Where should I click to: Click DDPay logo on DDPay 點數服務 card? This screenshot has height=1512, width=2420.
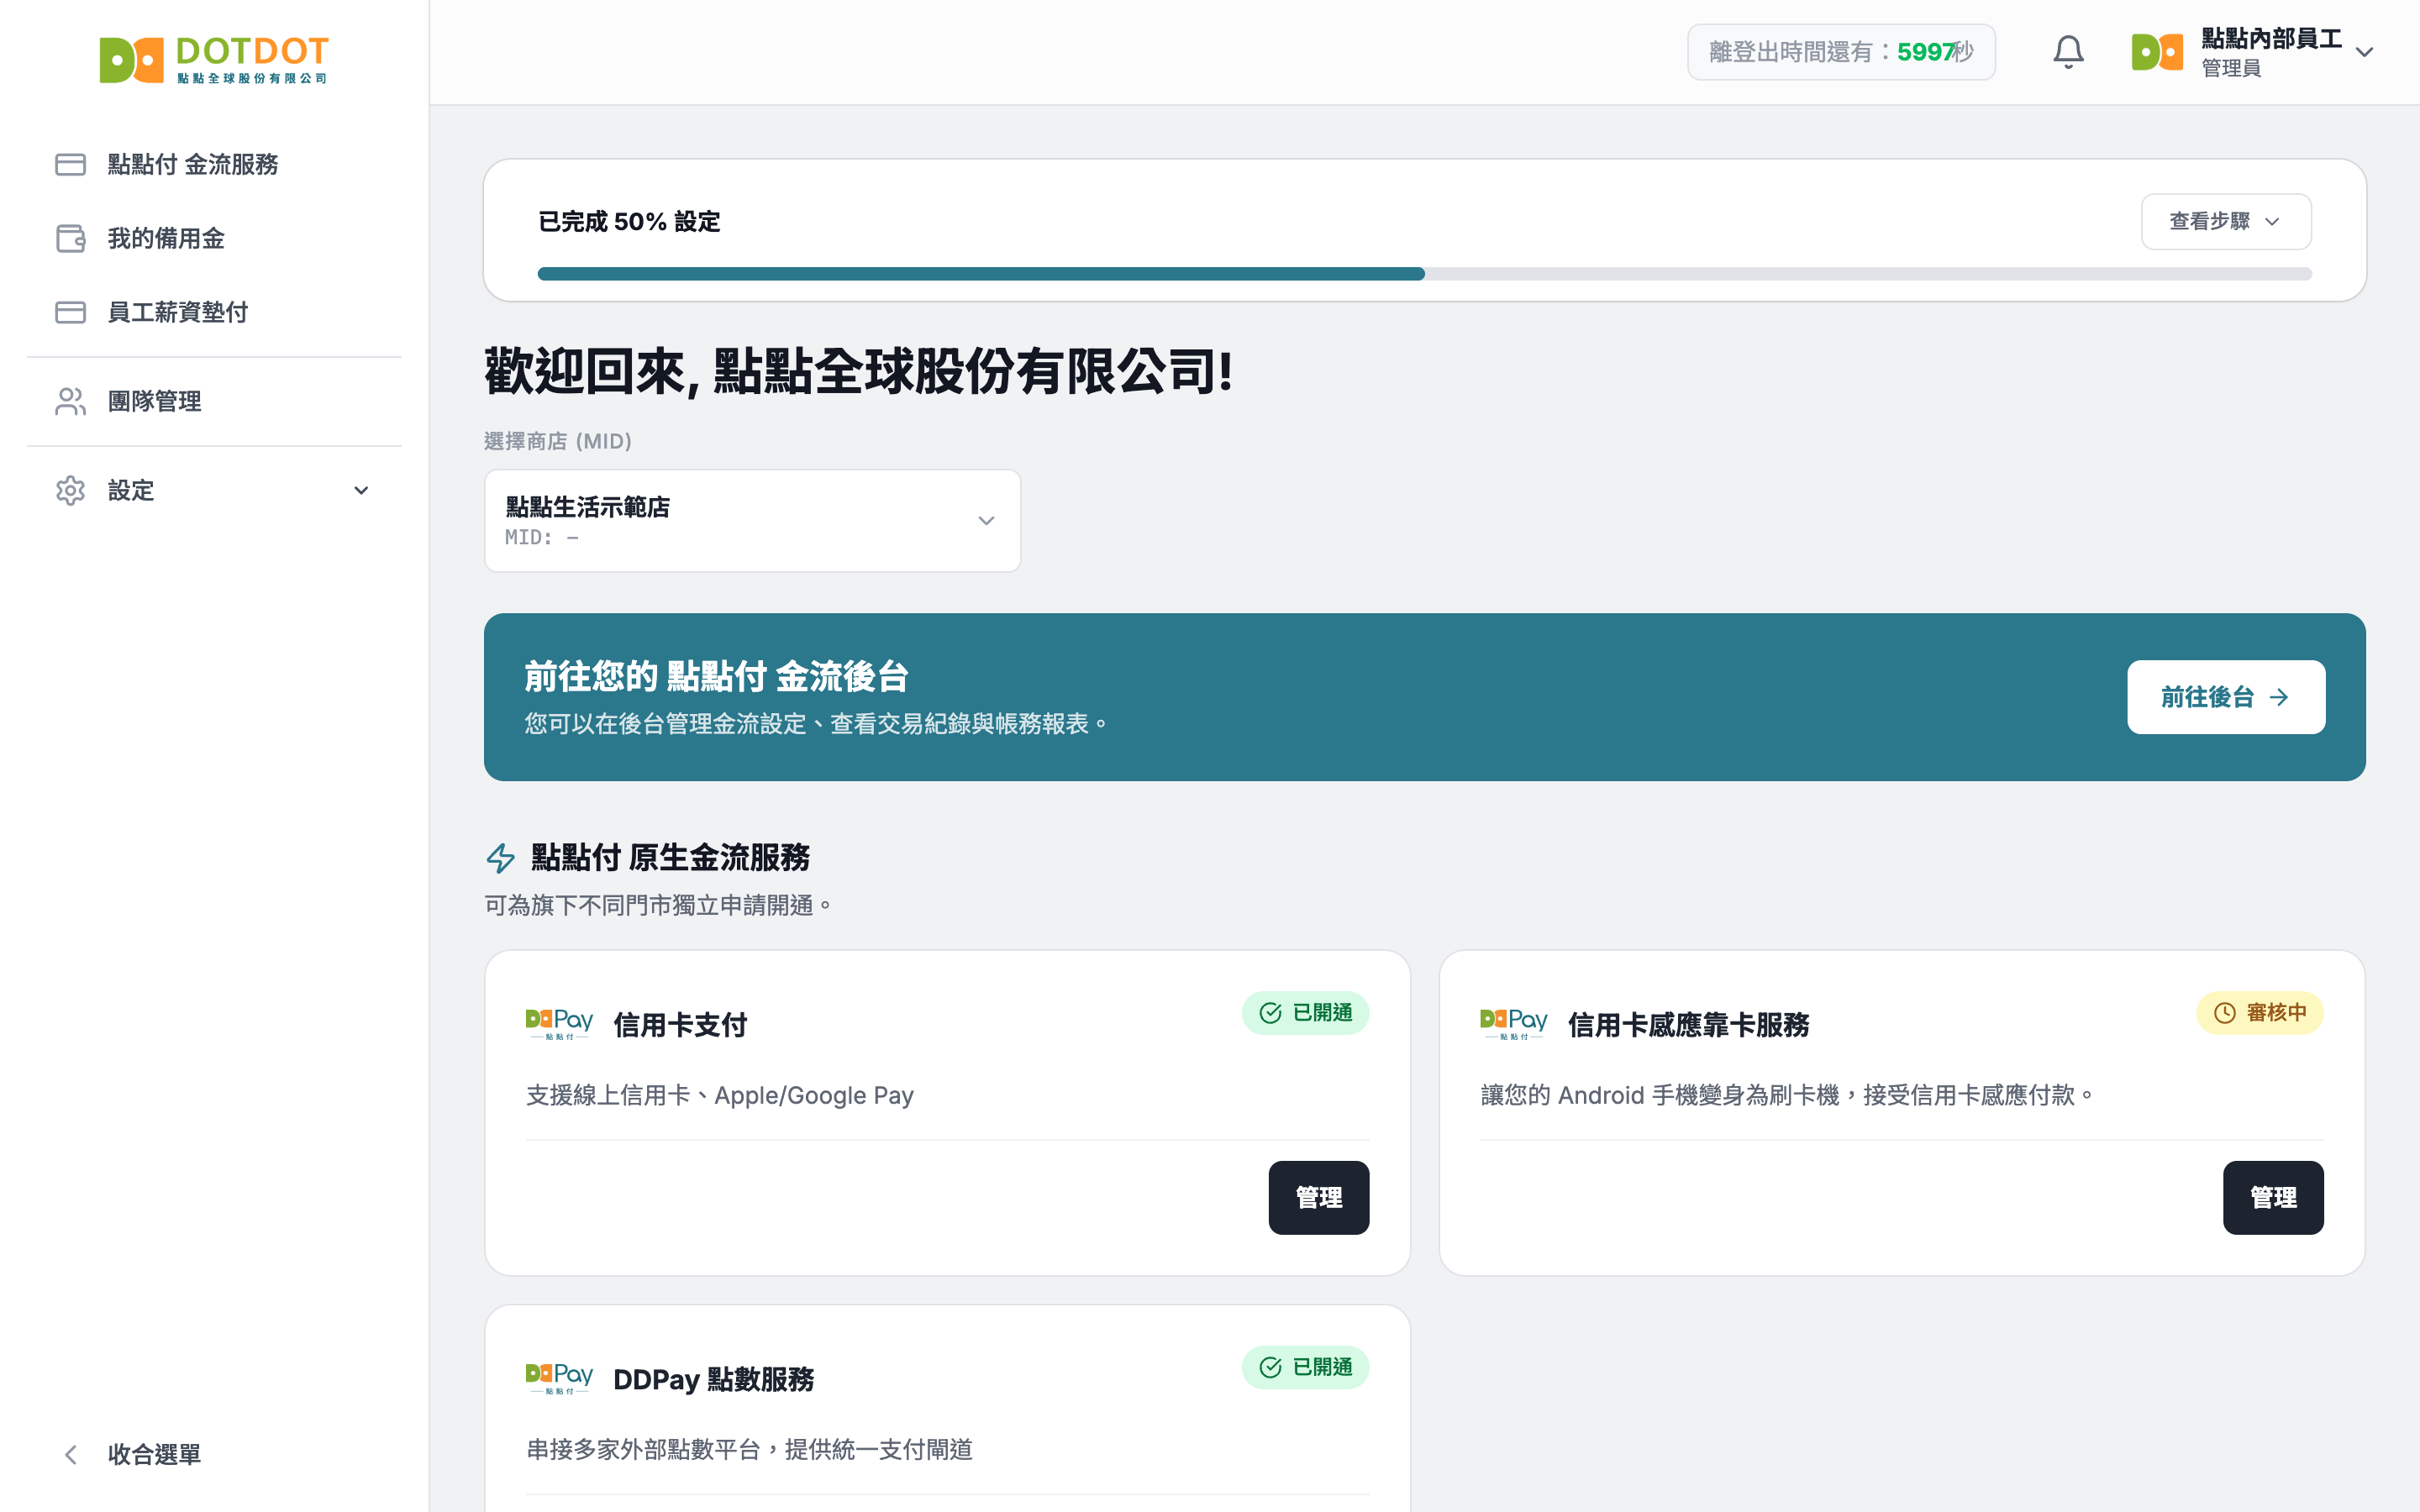click(559, 1378)
